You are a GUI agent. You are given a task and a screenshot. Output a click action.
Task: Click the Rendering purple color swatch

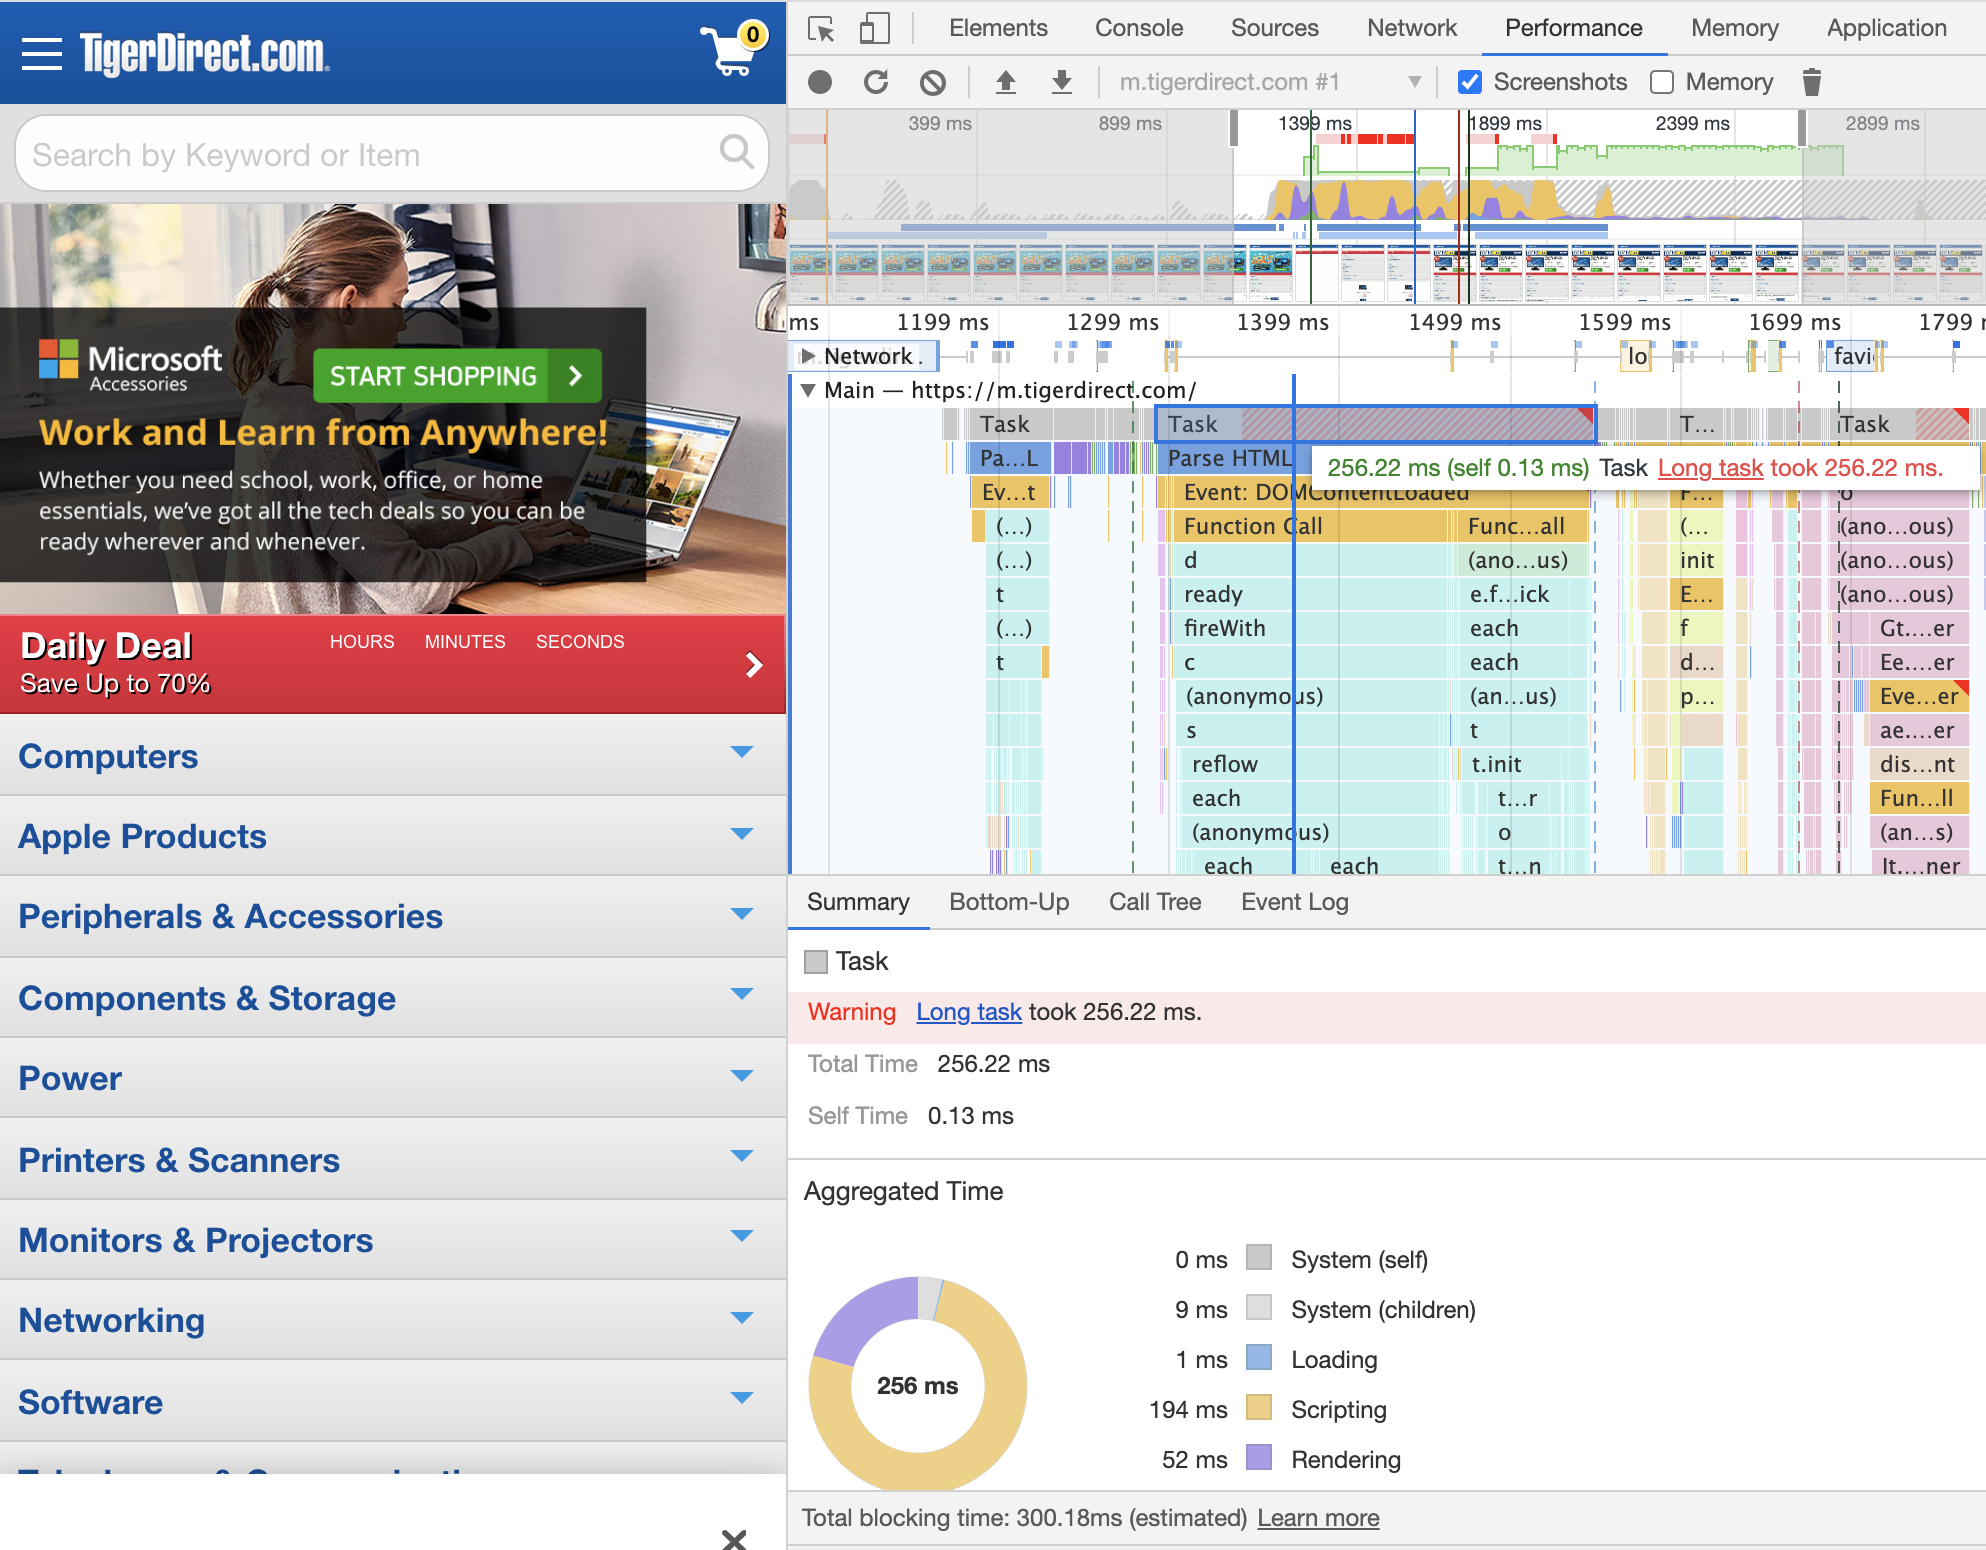coord(1259,1458)
